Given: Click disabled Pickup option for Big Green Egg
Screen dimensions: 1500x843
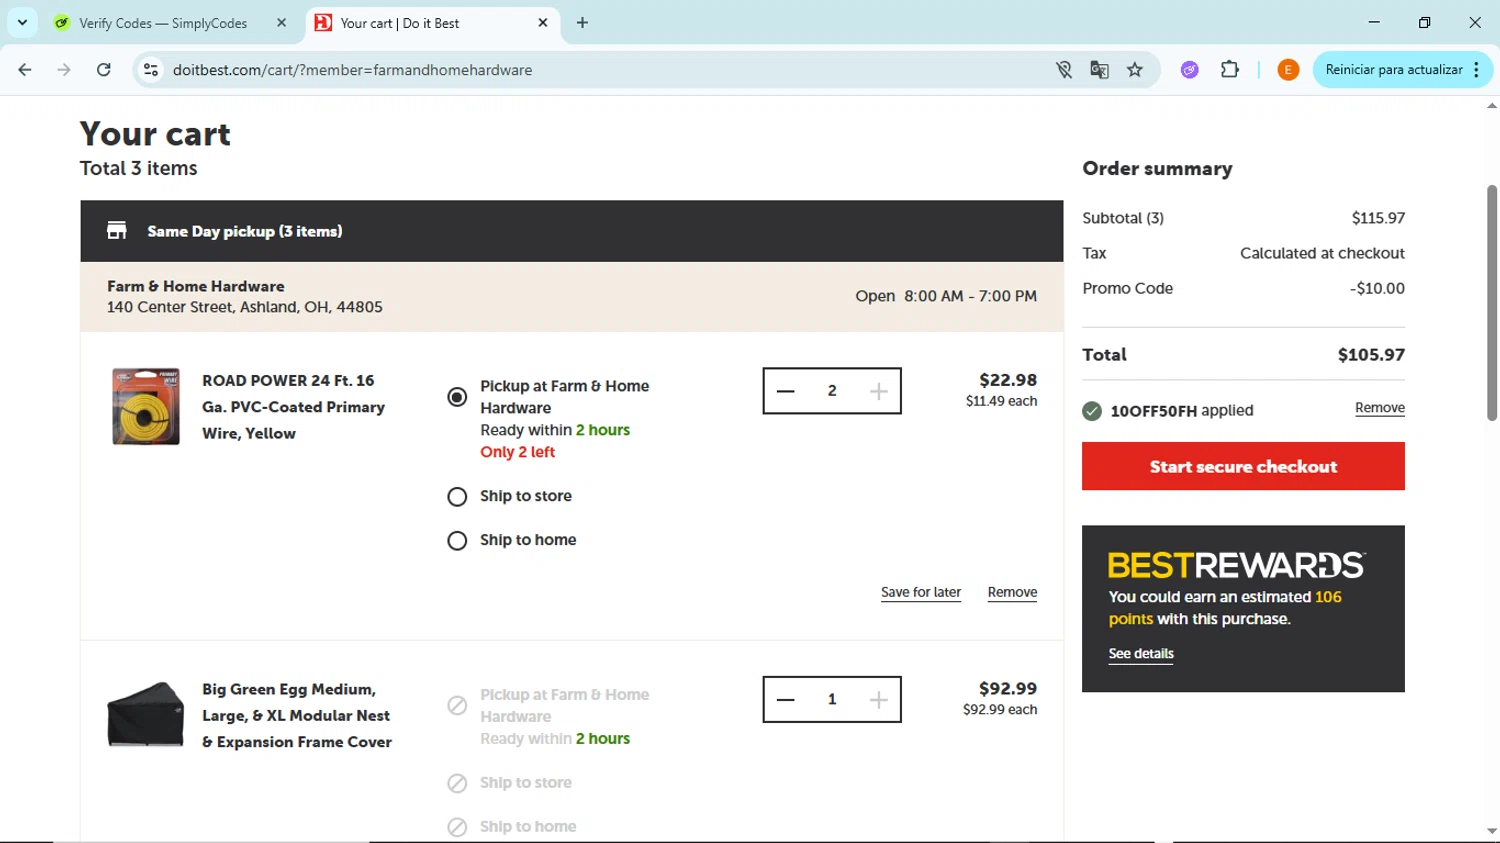Looking at the screenshot, I should click(457, 705).
